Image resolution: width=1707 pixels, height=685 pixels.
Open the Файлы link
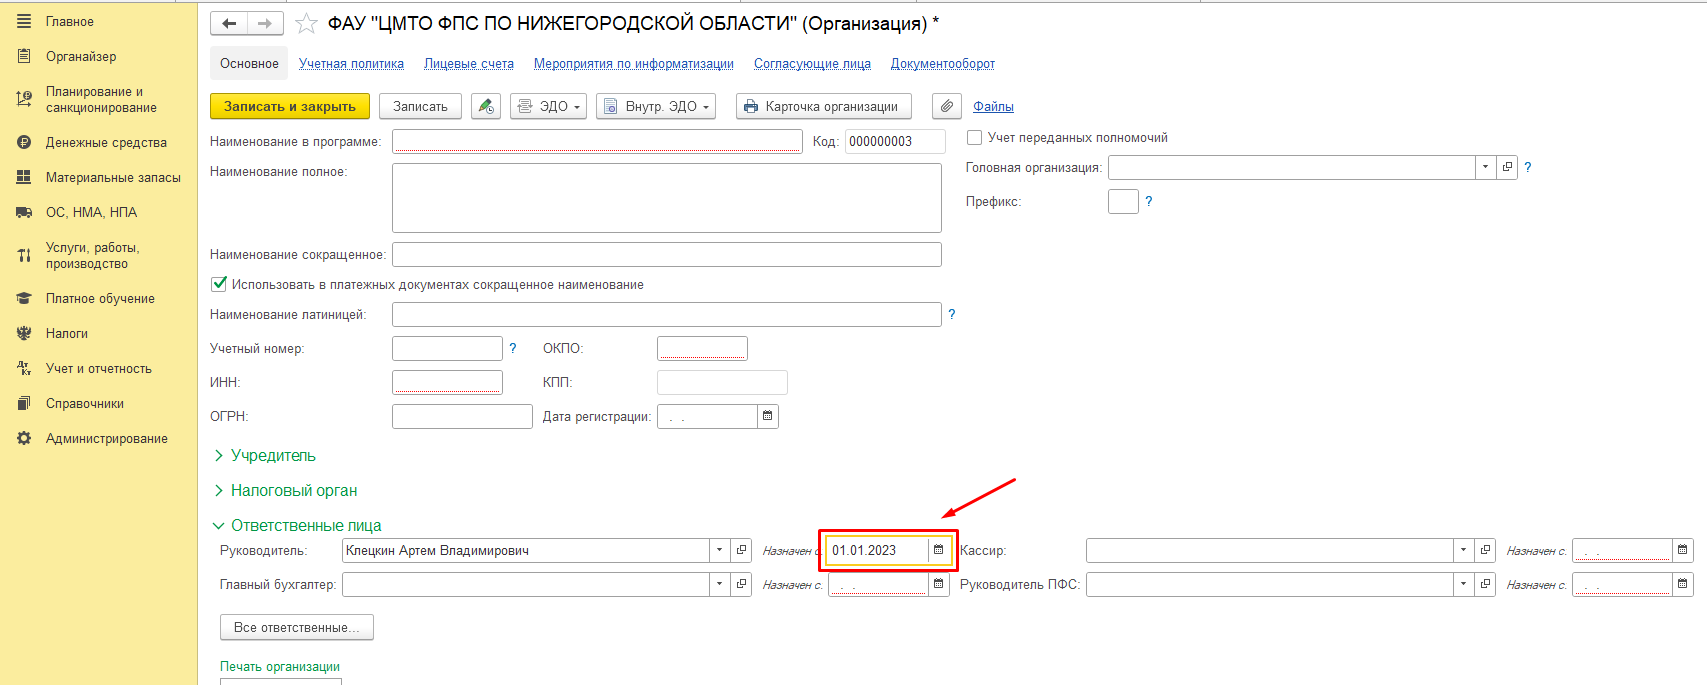(x=993, y=107)
